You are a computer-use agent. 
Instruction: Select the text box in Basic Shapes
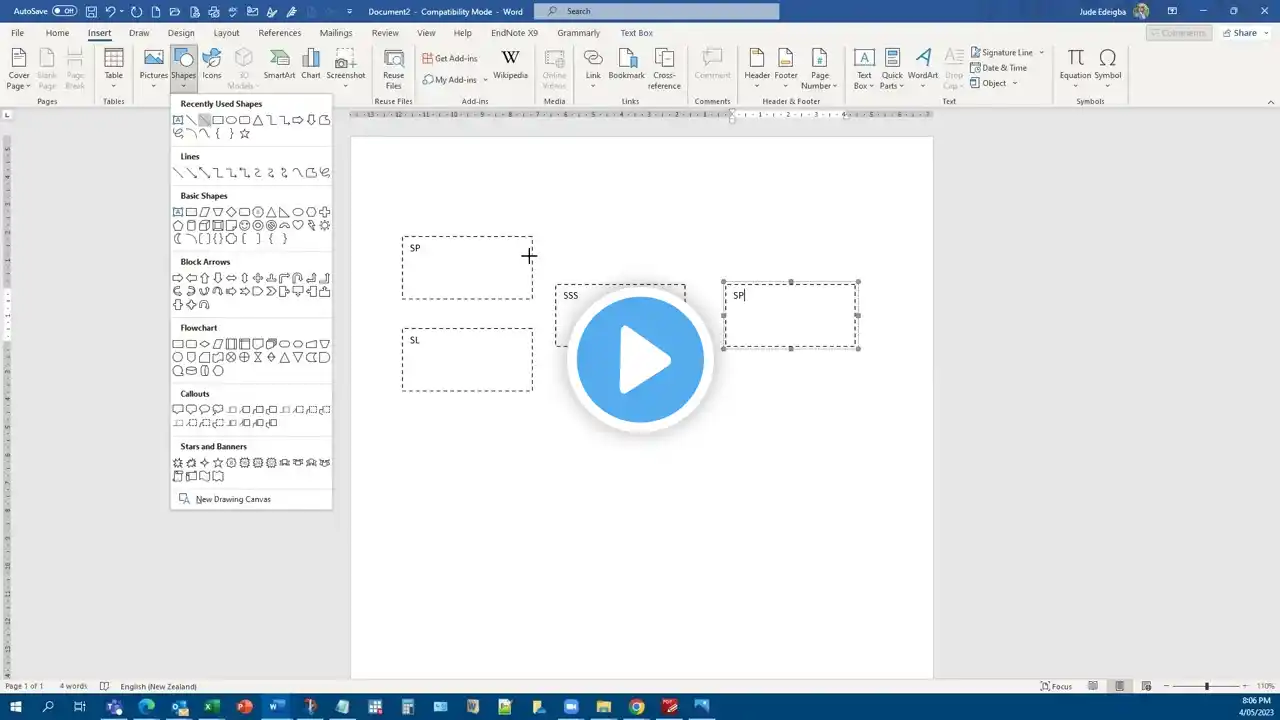click(x=178, y=212)
